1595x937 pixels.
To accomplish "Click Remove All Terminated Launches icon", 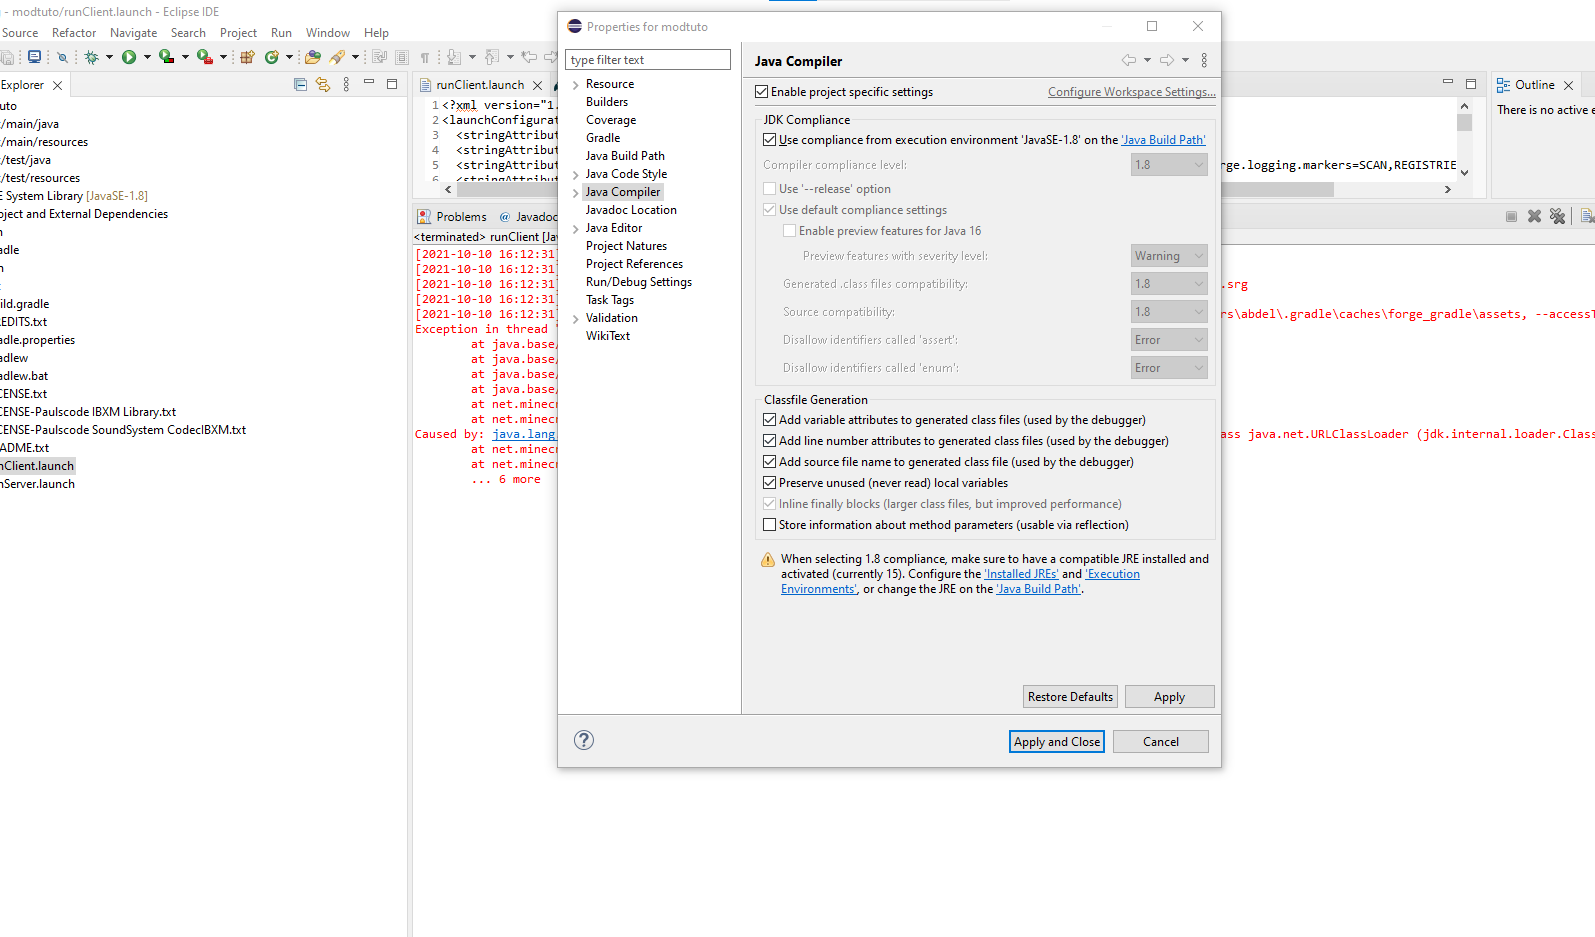I will pos(1557,216).
